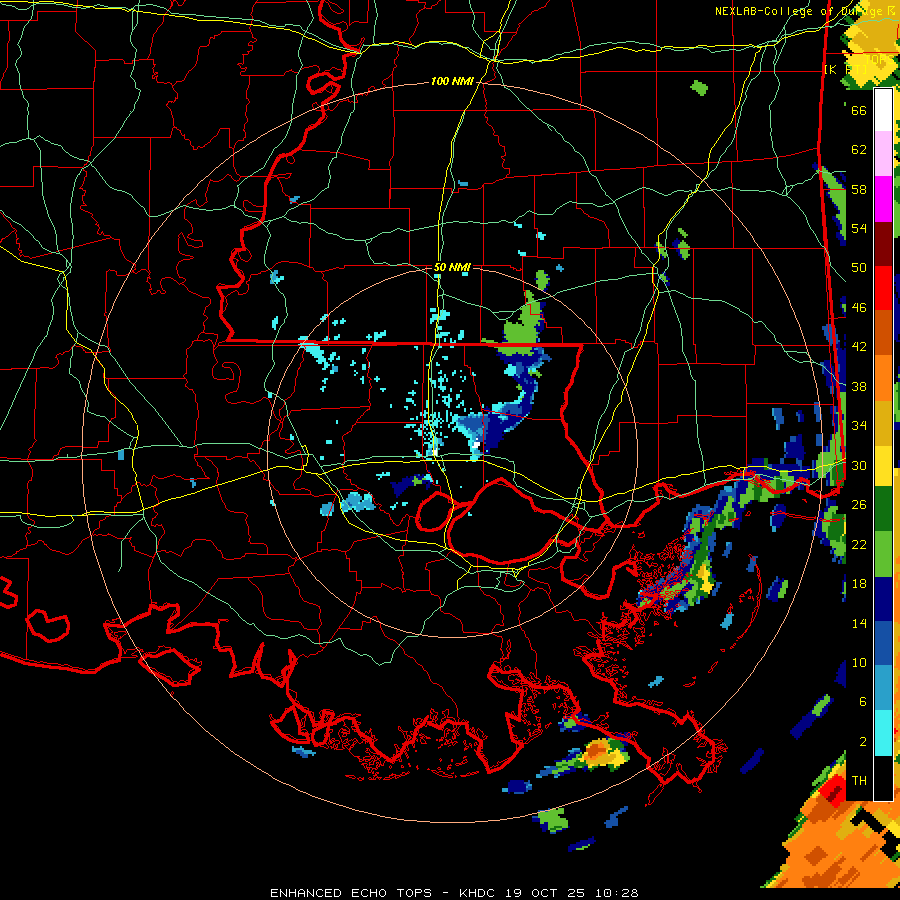Click the legend value '54'
The height and width of the screenshot is (900, 900).
click(x=859, y=228)
